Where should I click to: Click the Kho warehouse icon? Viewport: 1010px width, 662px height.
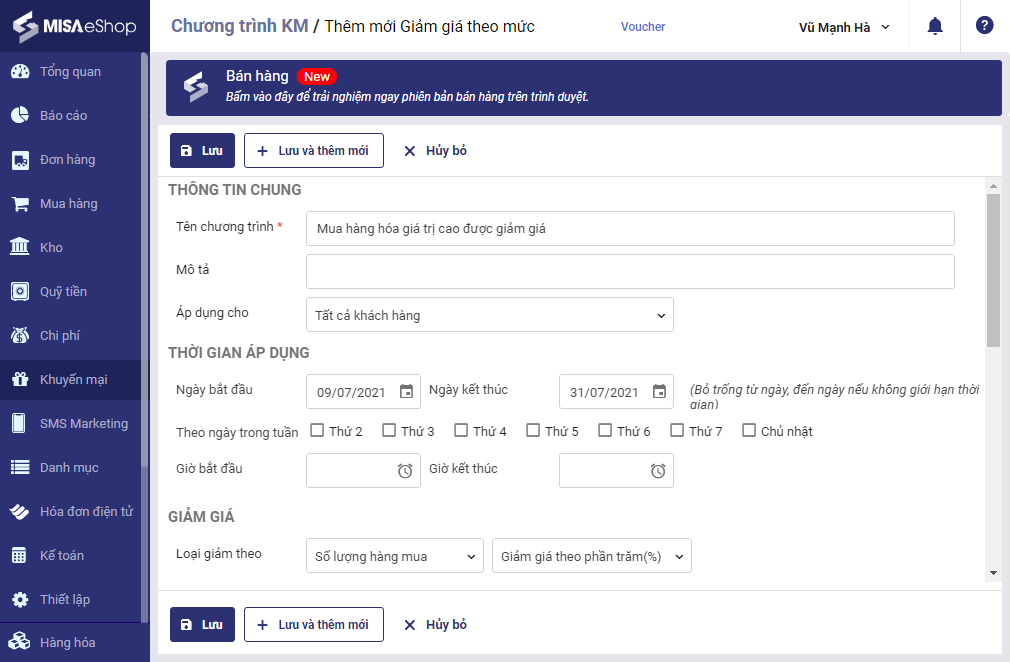click(x=20, y=247)
